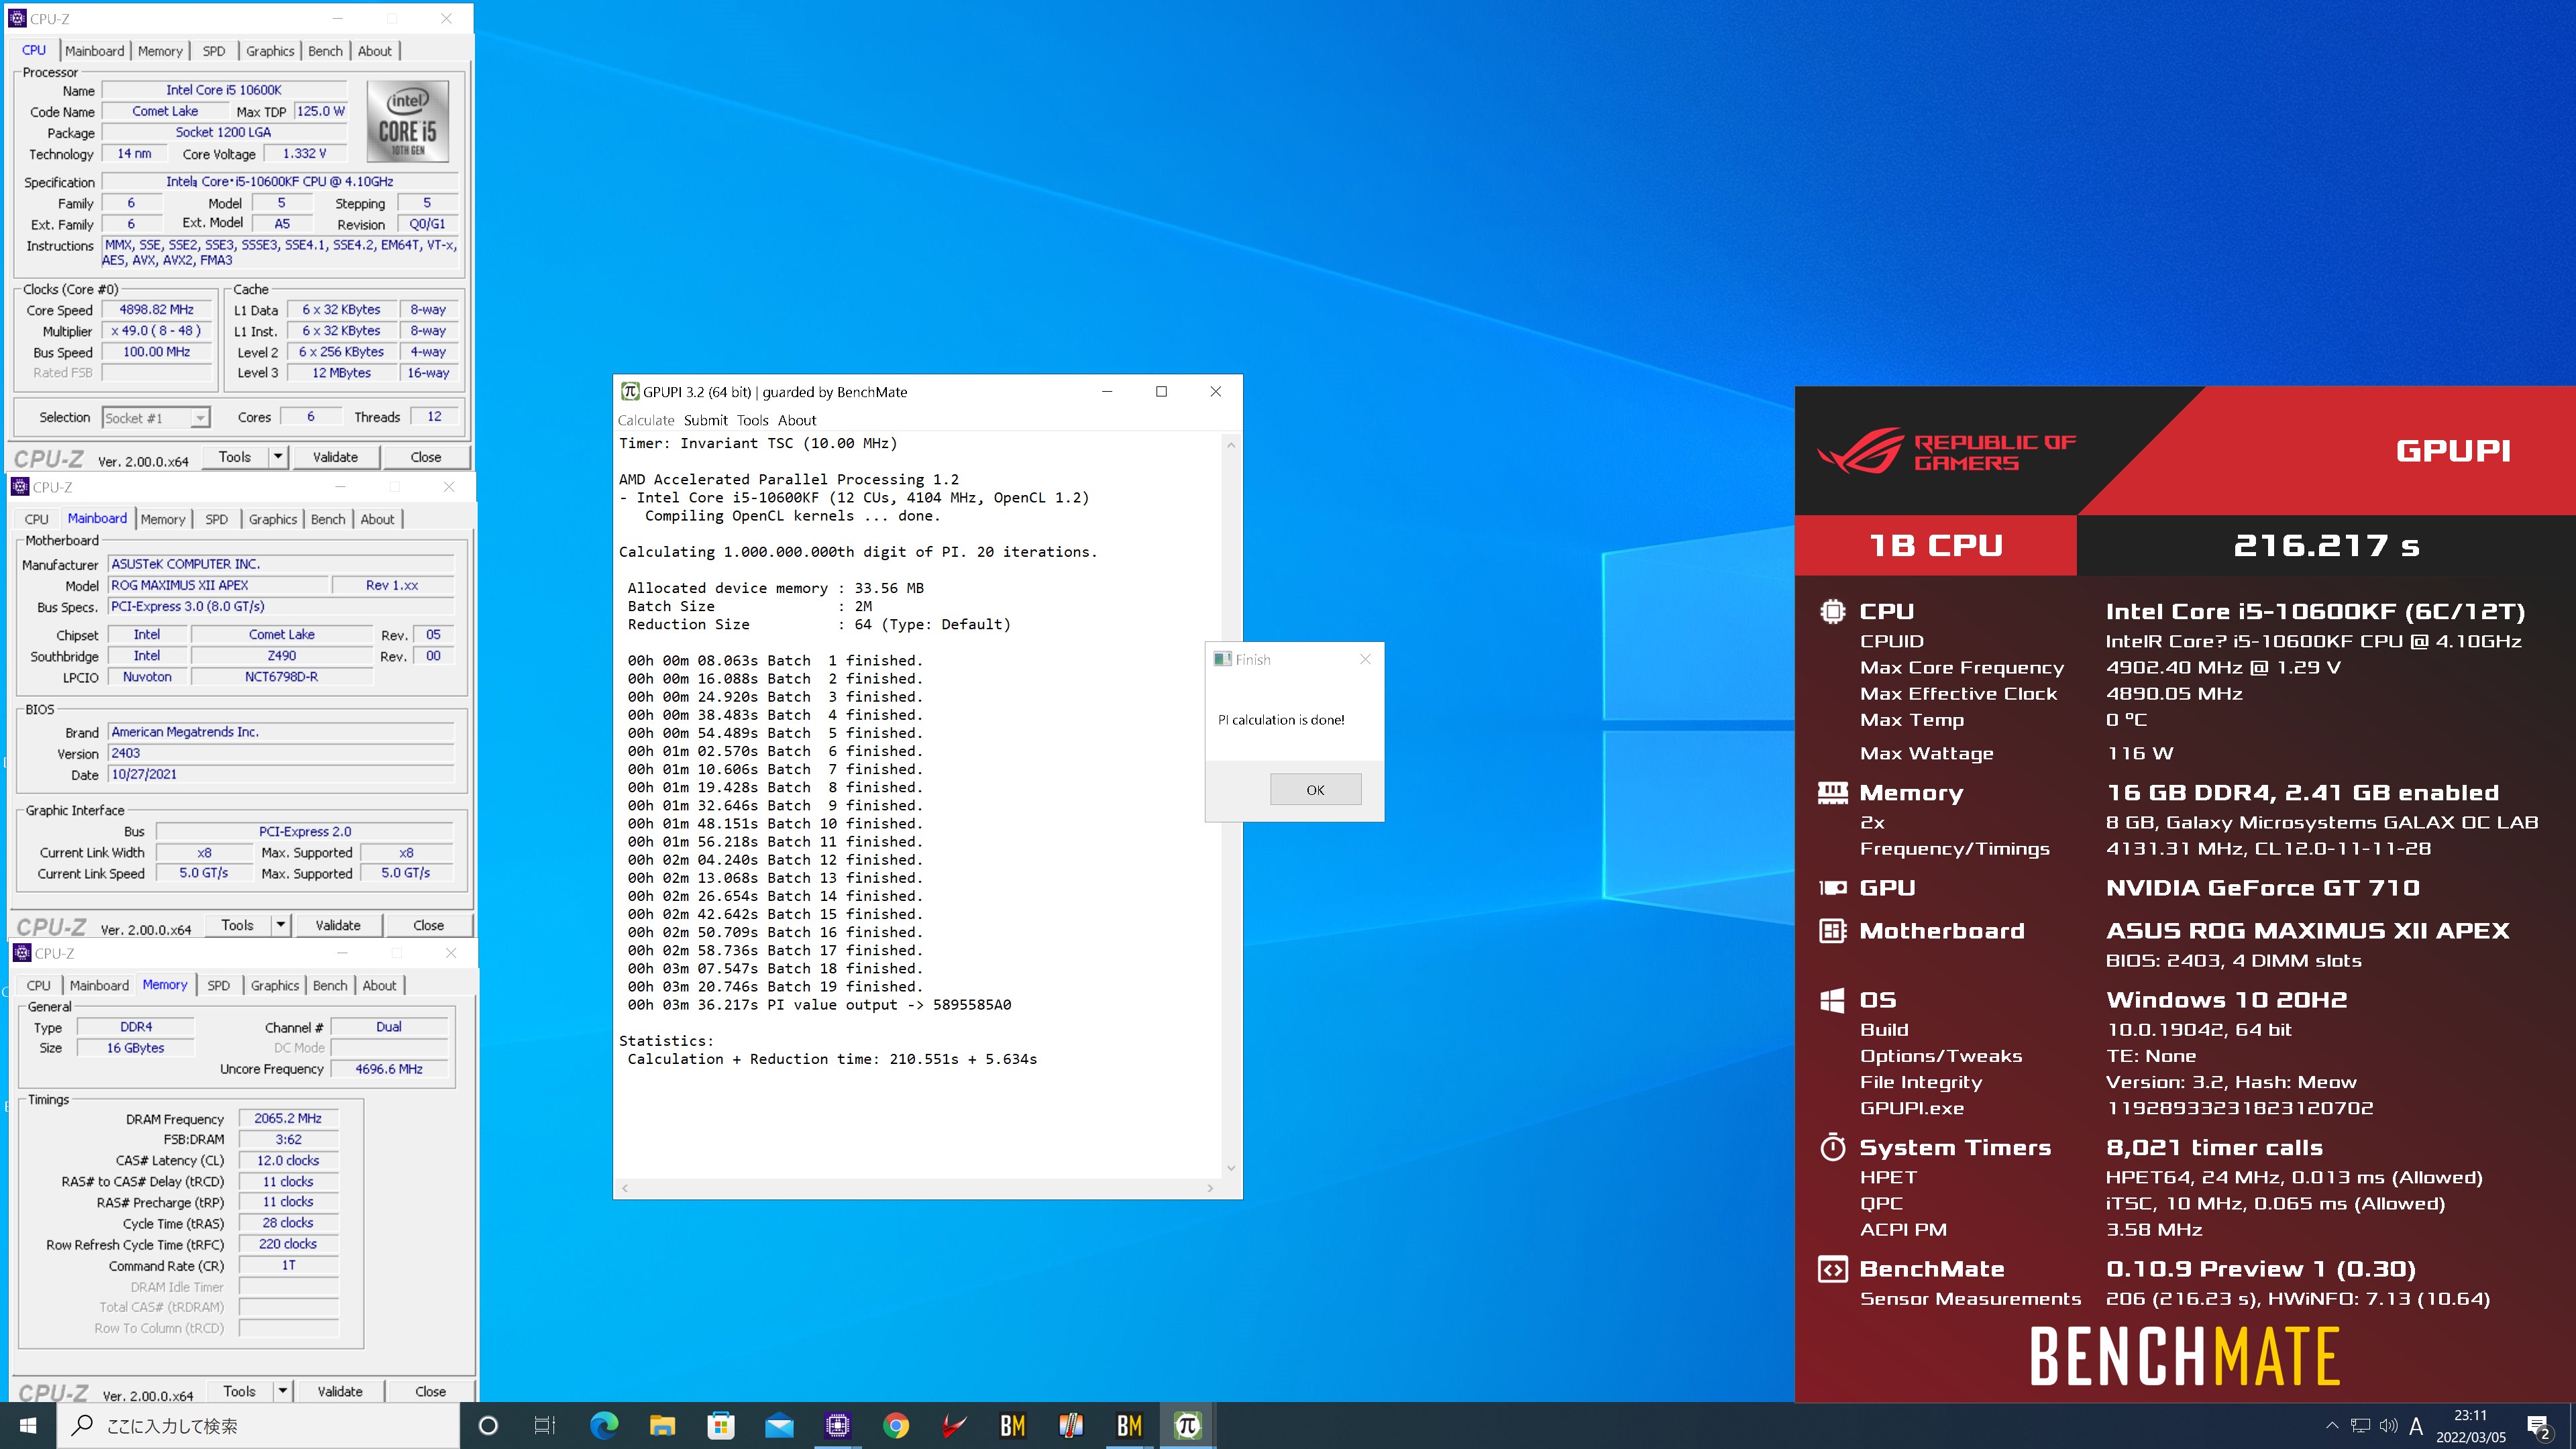The image size is (2576, 1449).
Task: Open the thermometer app taskbar icon
Action: 1071,1425
